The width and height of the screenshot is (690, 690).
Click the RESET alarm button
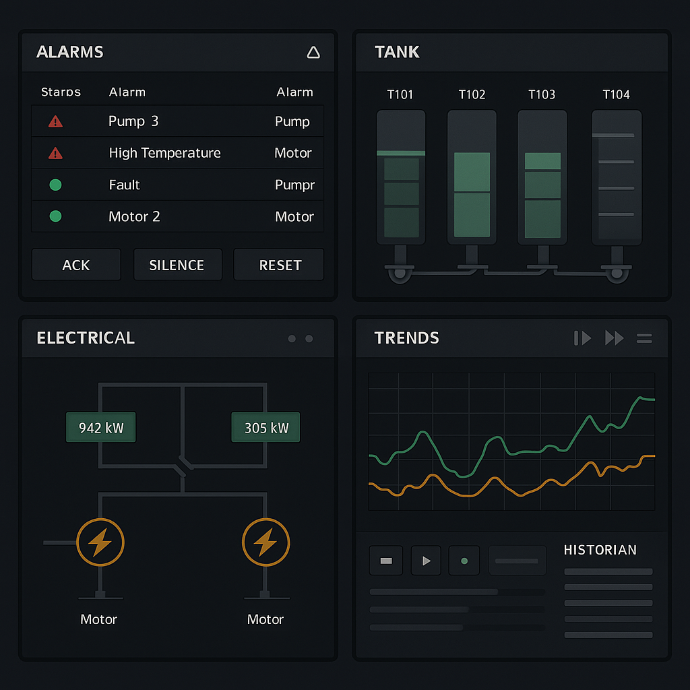click(x=280, y=265)
